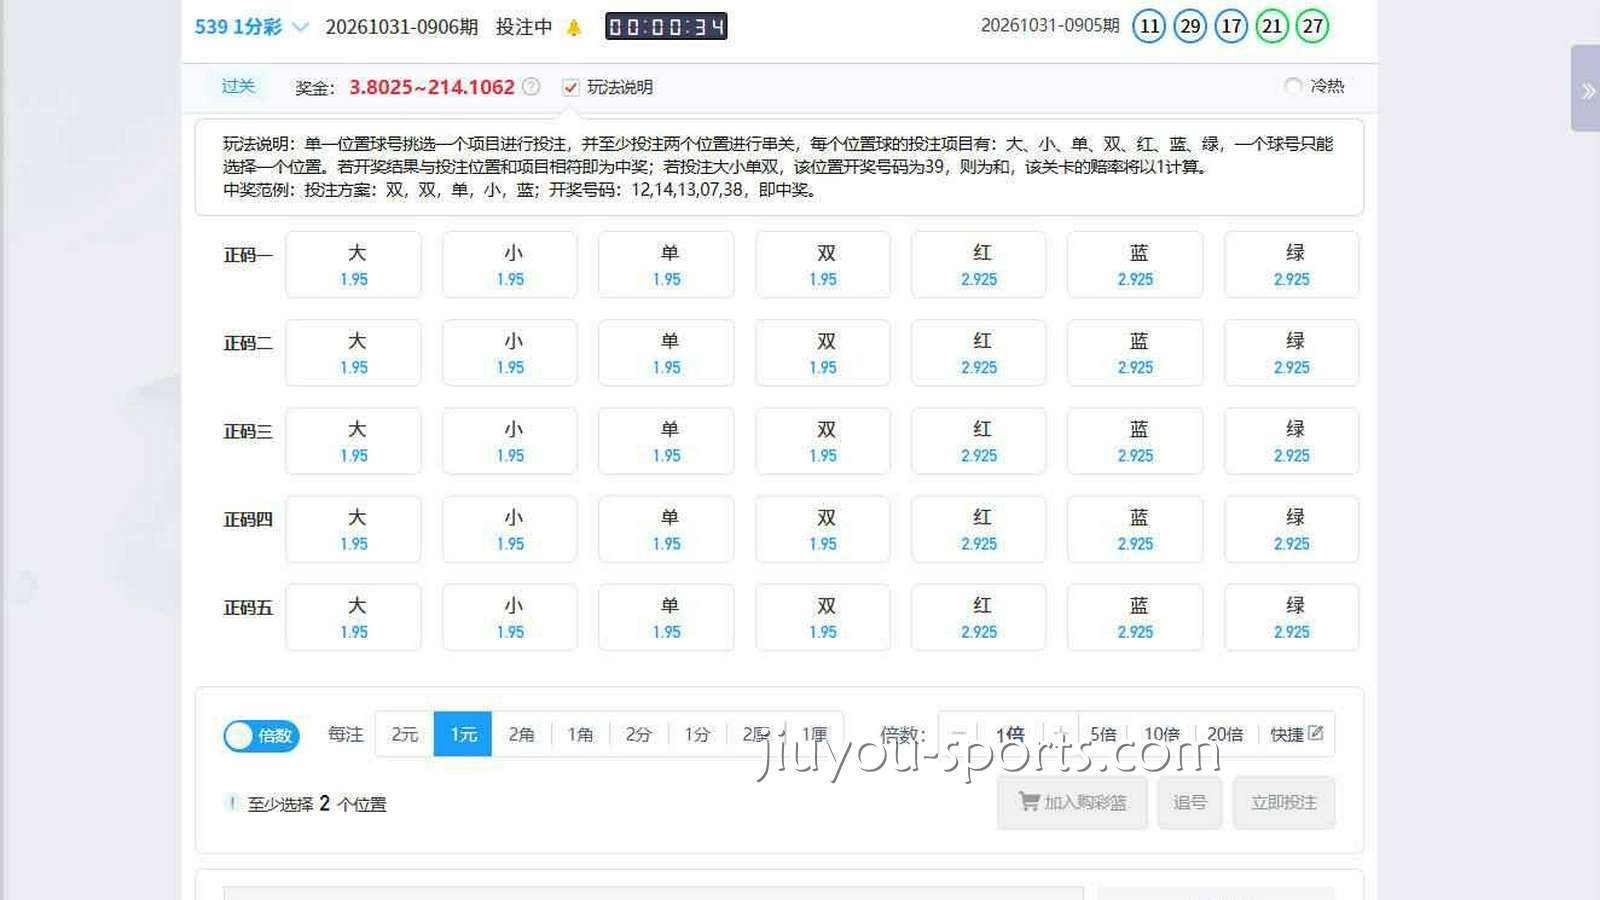Image resolution: width=1600 pixels, height=900 pixels.
Task: Click drawn ball number 17
Action: 1231,26
